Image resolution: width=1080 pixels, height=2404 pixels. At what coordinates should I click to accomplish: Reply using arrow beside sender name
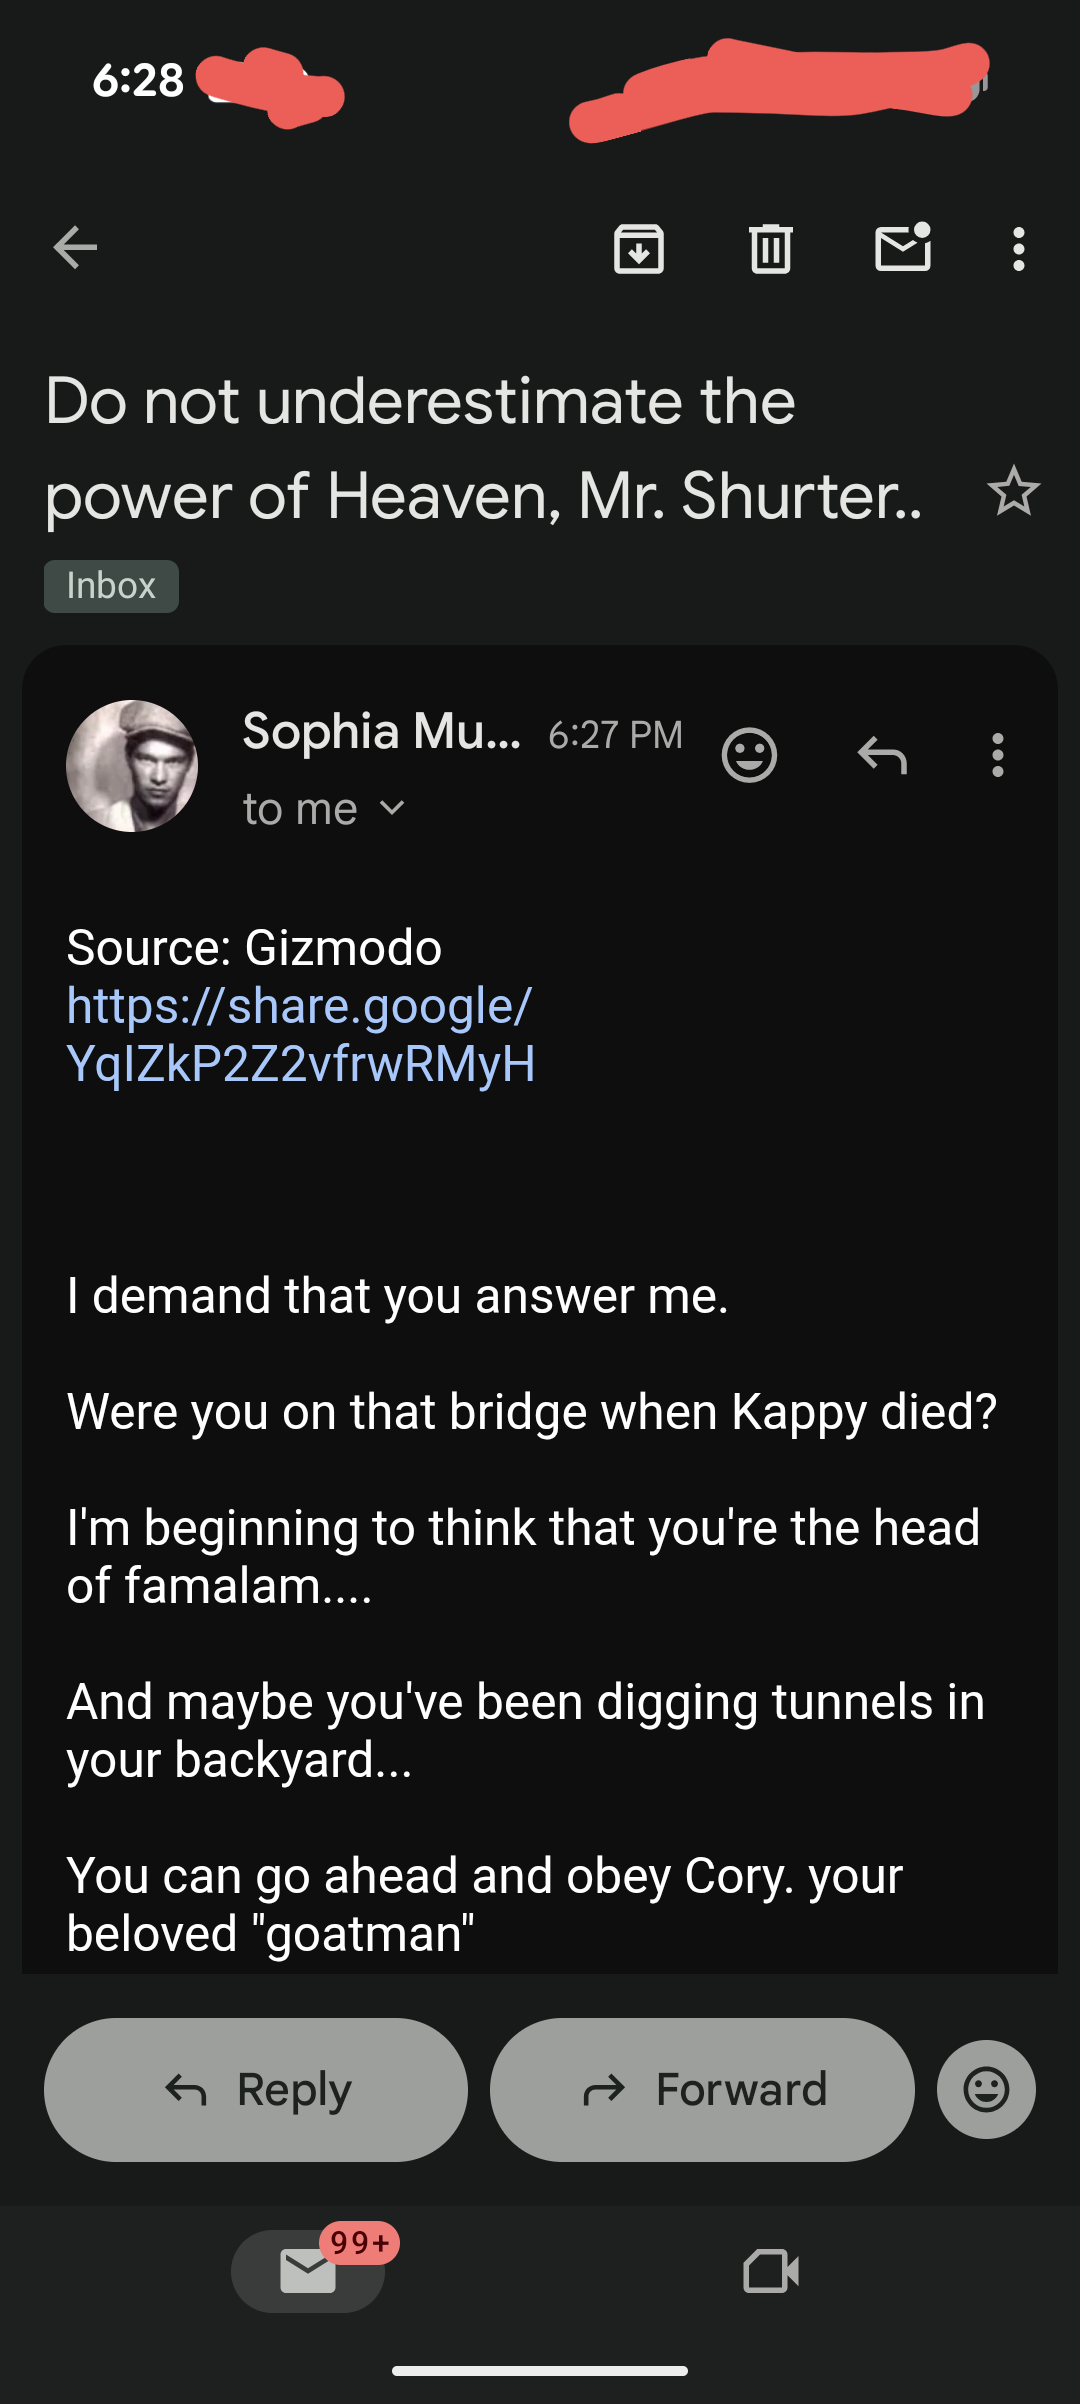click(x=882, y=755)
